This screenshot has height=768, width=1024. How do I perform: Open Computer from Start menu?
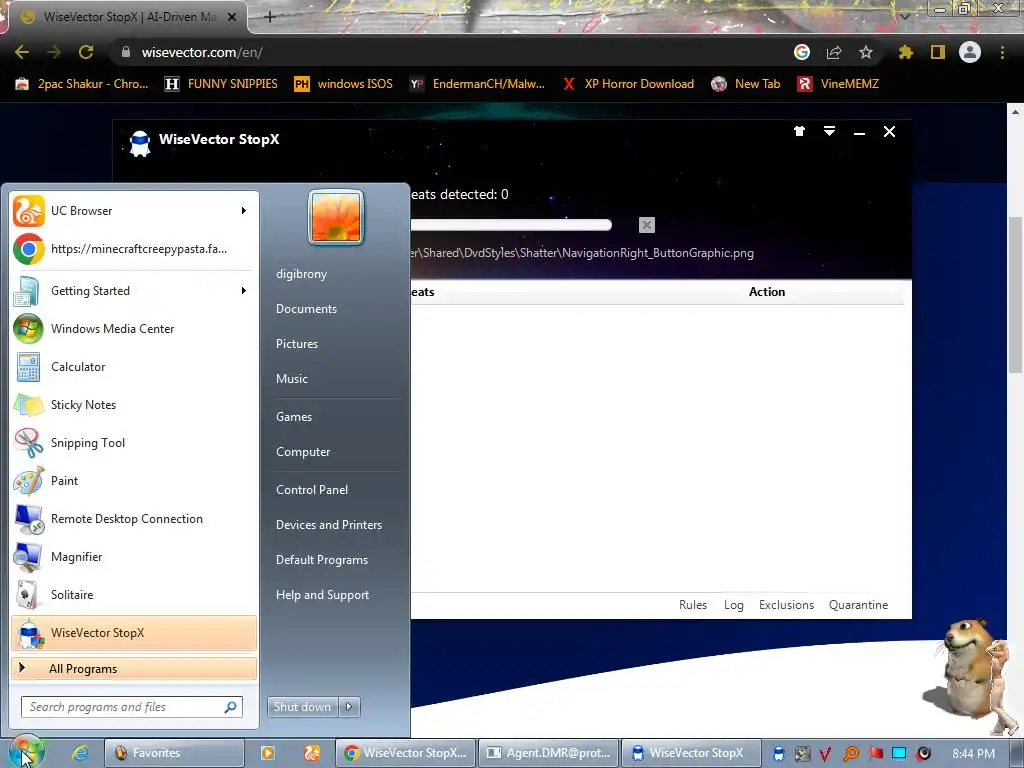[x=303, y=452]
